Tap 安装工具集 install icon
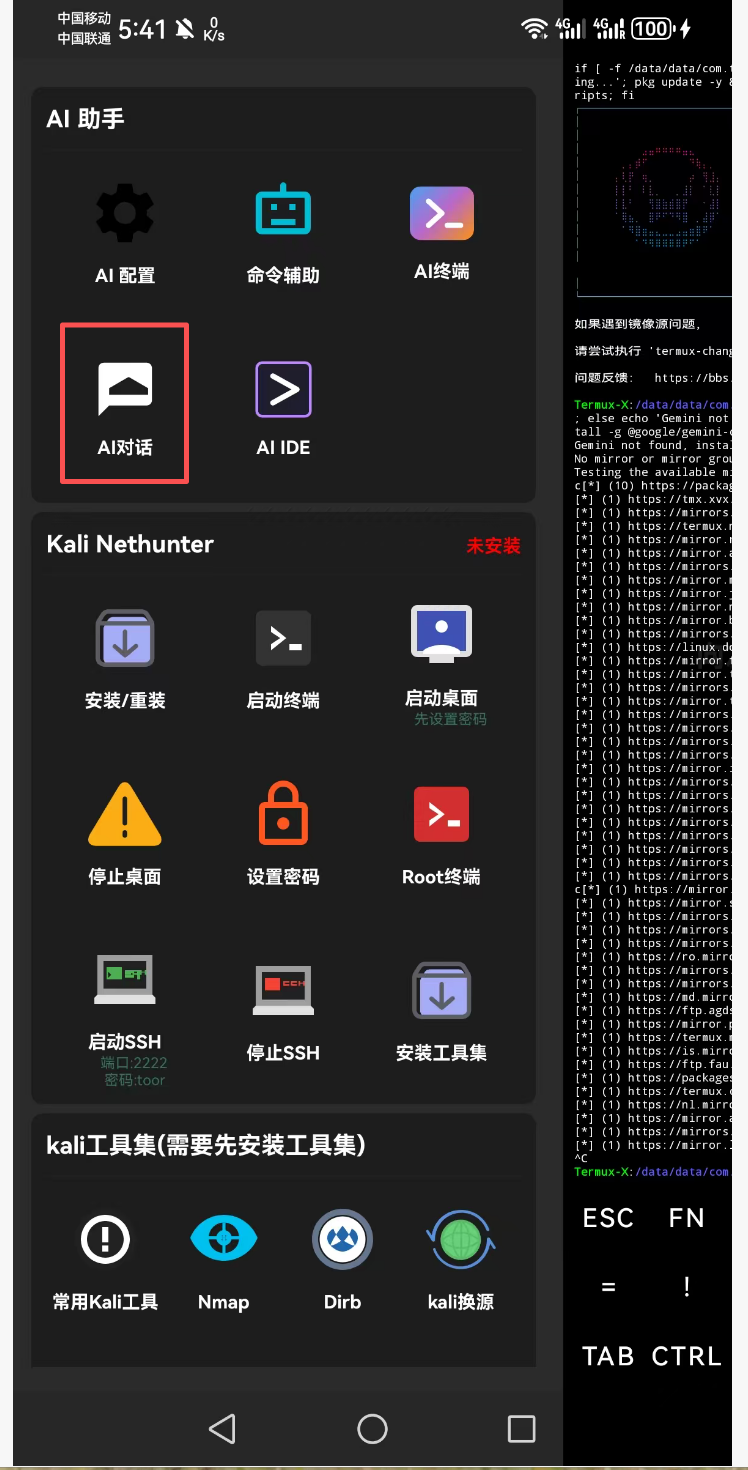 tap(441, 990)
